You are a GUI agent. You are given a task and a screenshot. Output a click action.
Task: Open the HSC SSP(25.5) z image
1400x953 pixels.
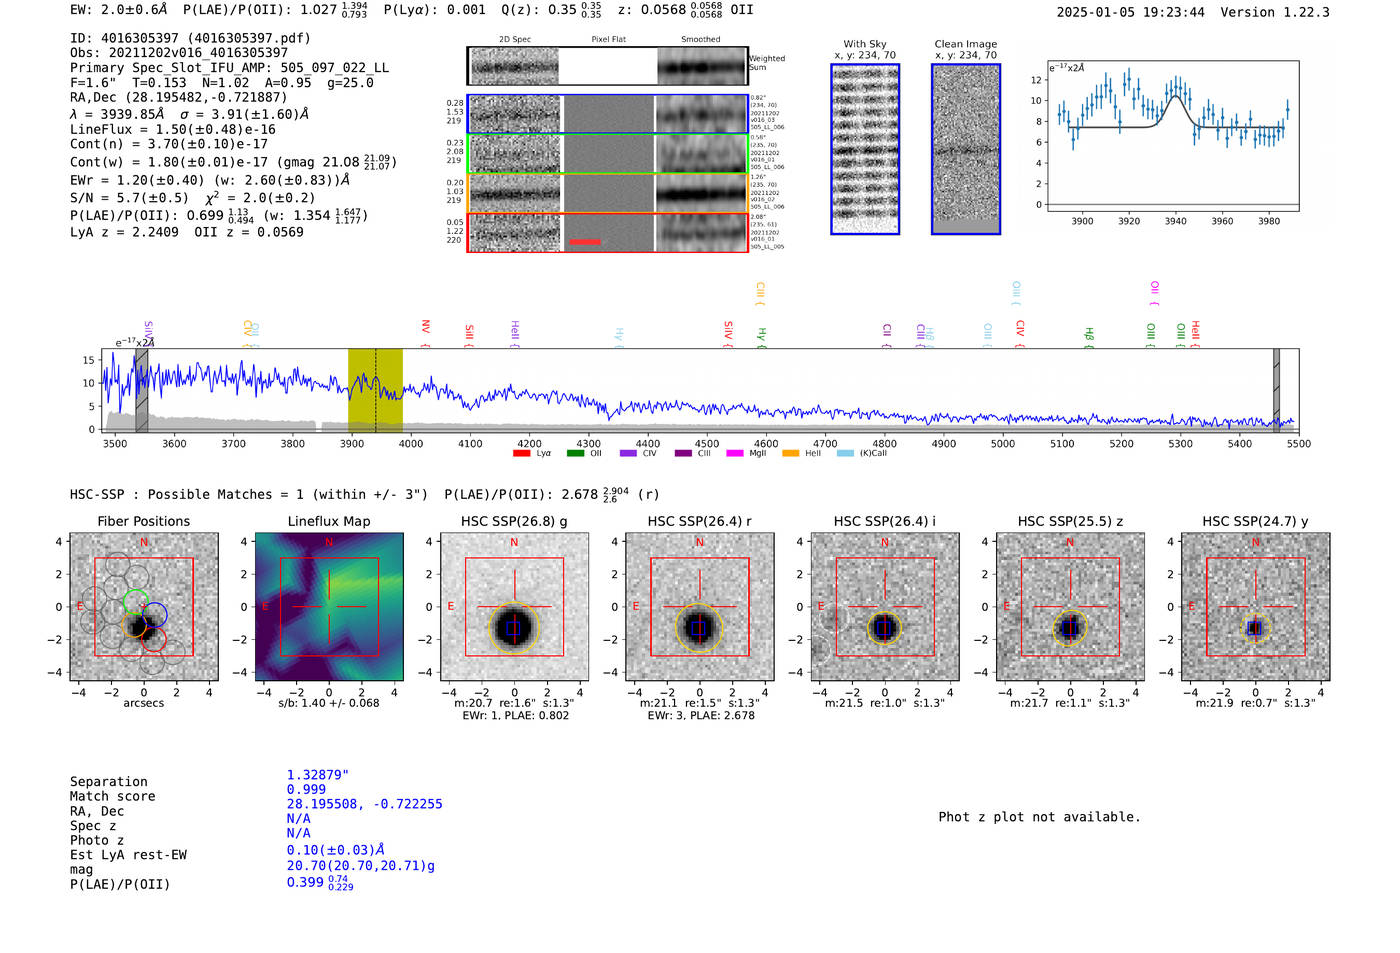[x=1070, y=607]
